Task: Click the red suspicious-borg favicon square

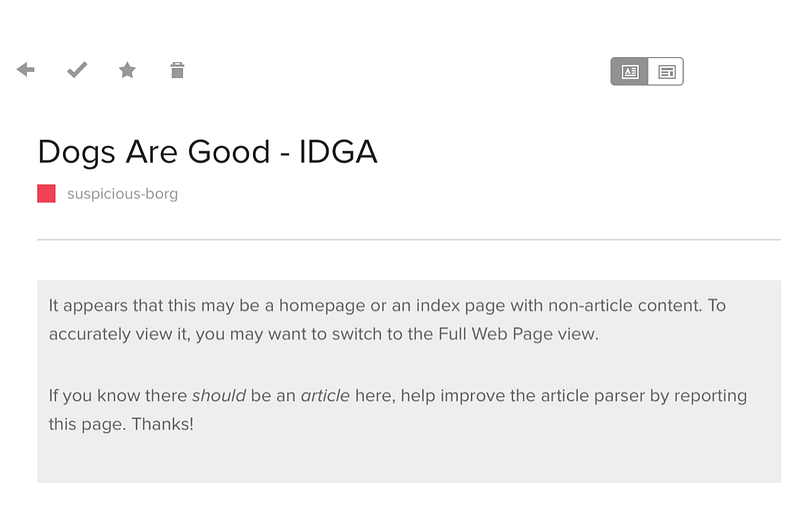Action: [x=46, y=194]
